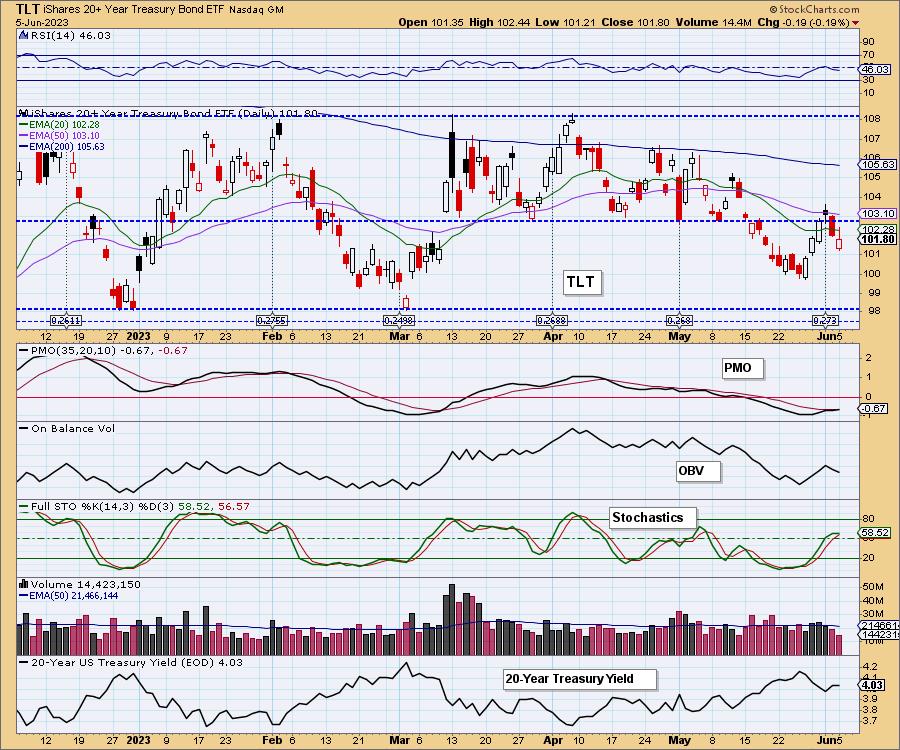Click the candlestick icon before the Daily price label
Viewport: 900px width, 750px height.
click(24, 113)
